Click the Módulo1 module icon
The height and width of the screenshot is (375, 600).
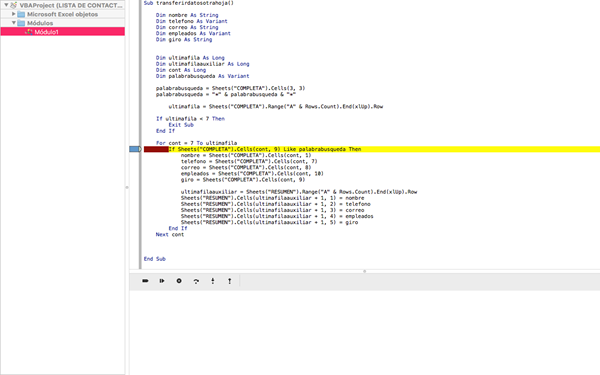point(29,32)
